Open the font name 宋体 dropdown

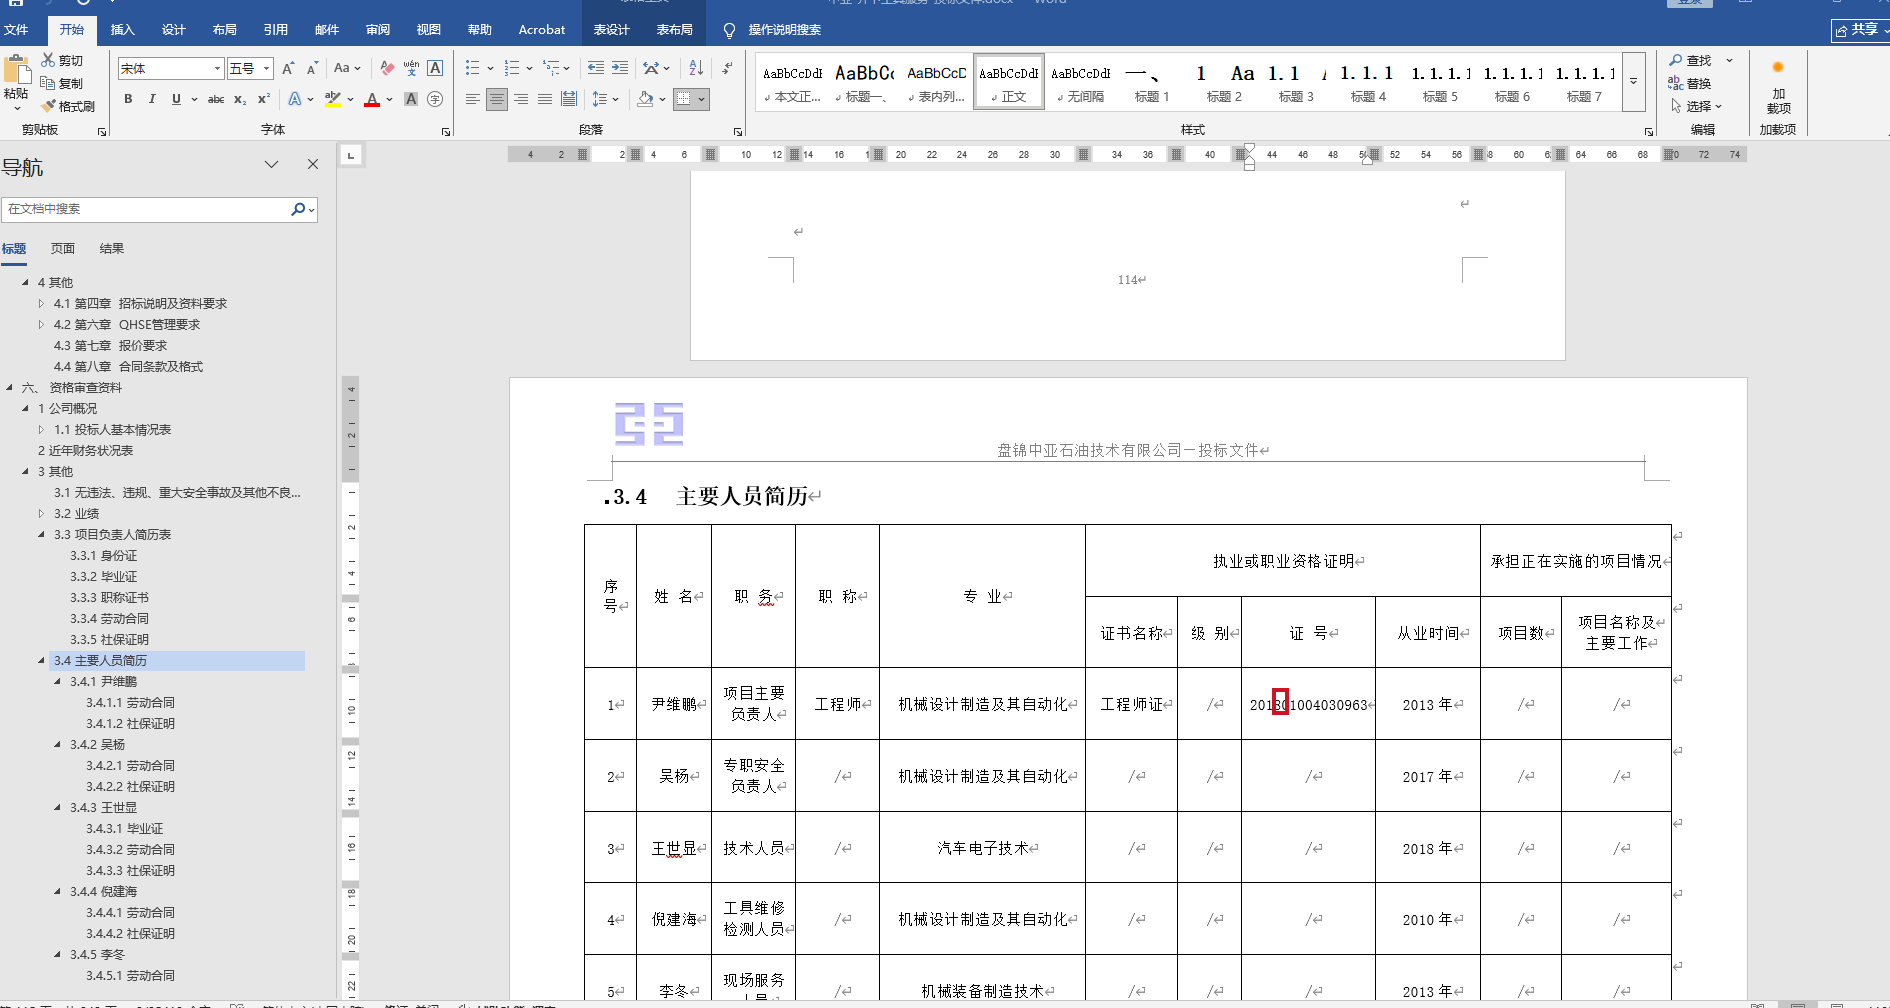(x=217, y=68)
